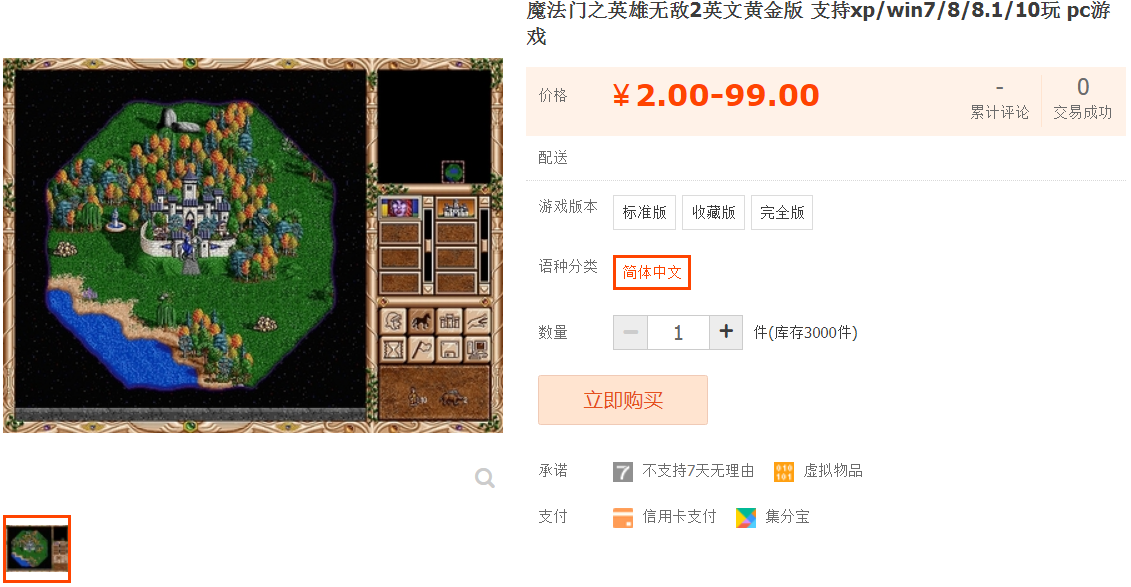Click the floppy disk save icon in game
The image size is (1131, 587).
[449, 350]
